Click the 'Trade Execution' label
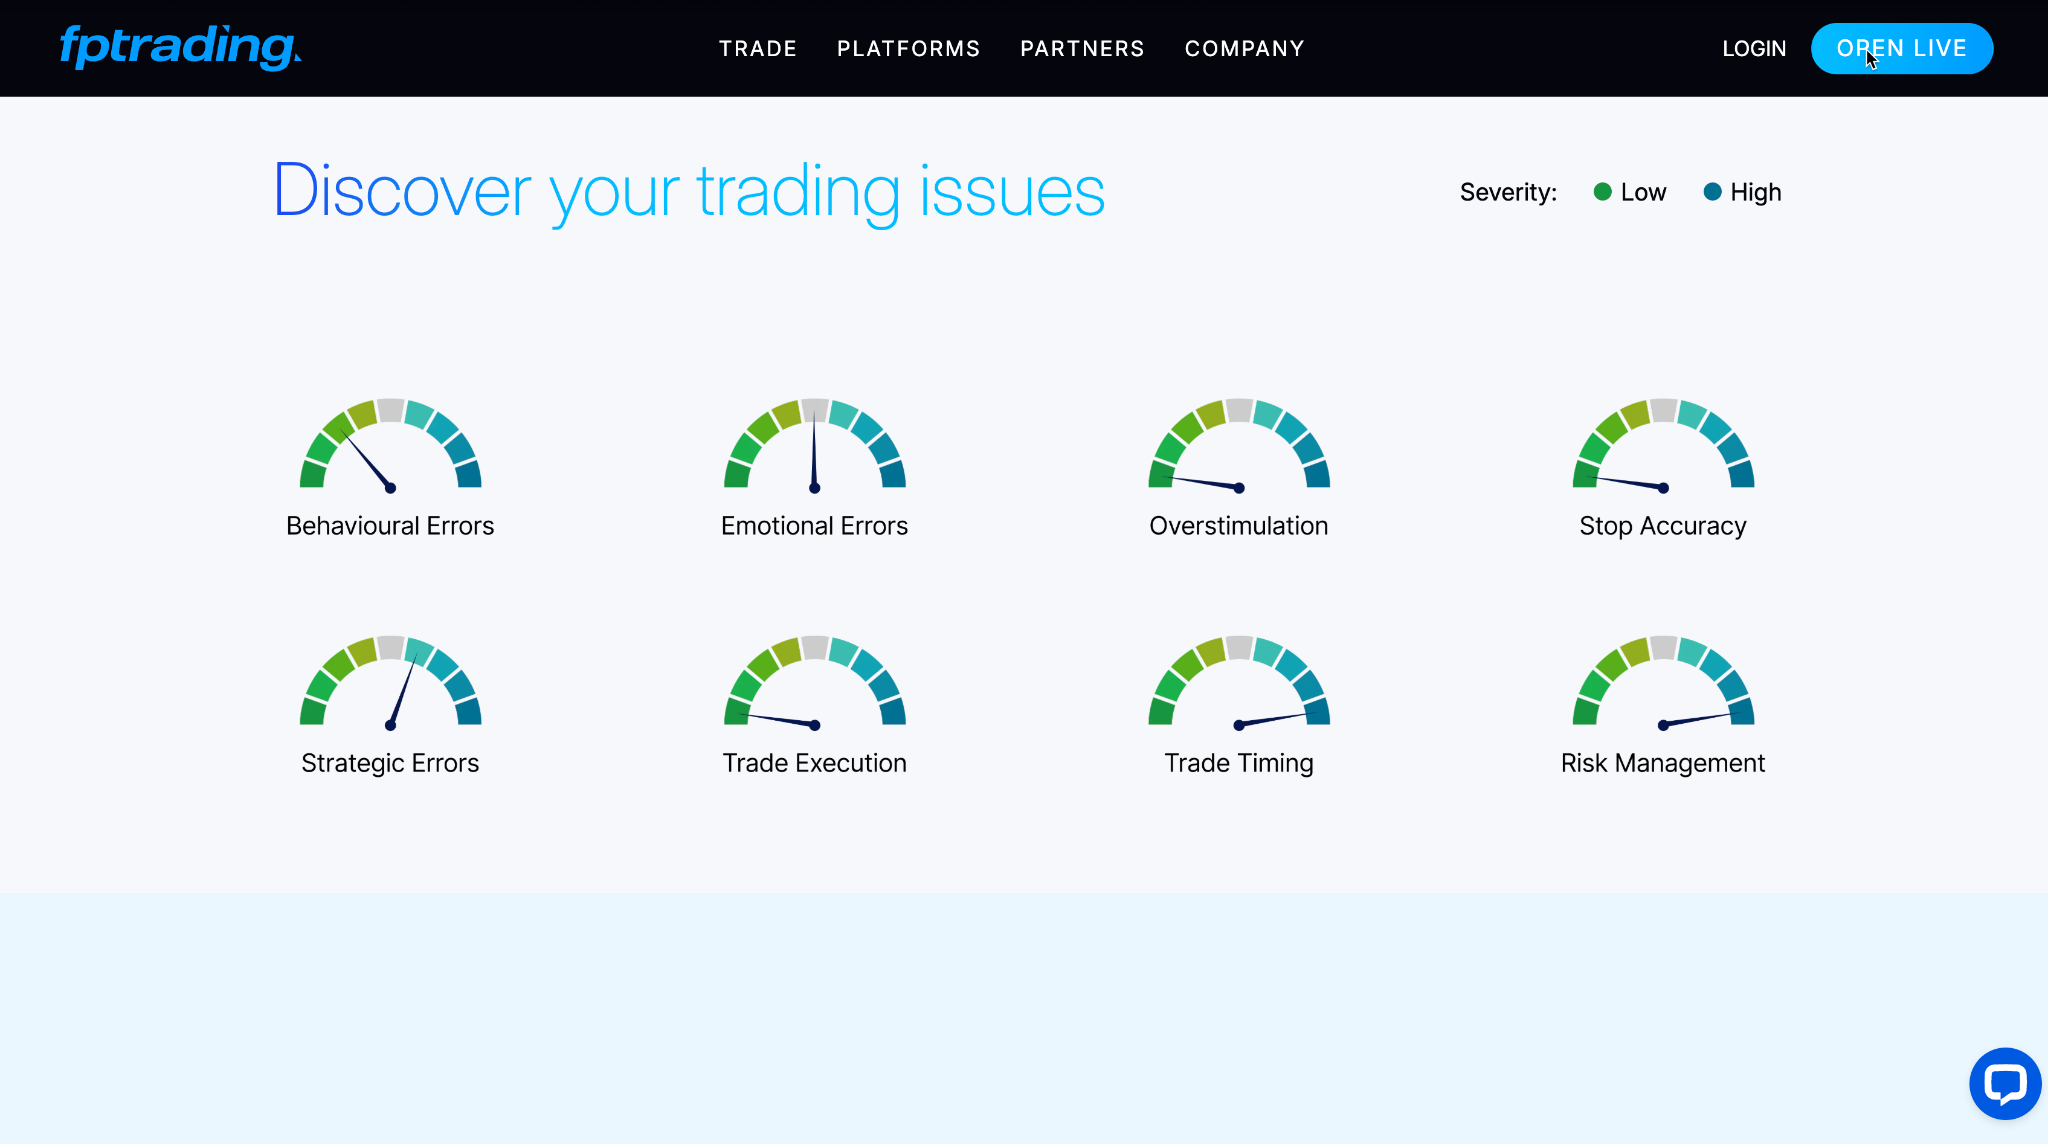The width and height of the screenshot is (2048, 1144). click(814, 763)
